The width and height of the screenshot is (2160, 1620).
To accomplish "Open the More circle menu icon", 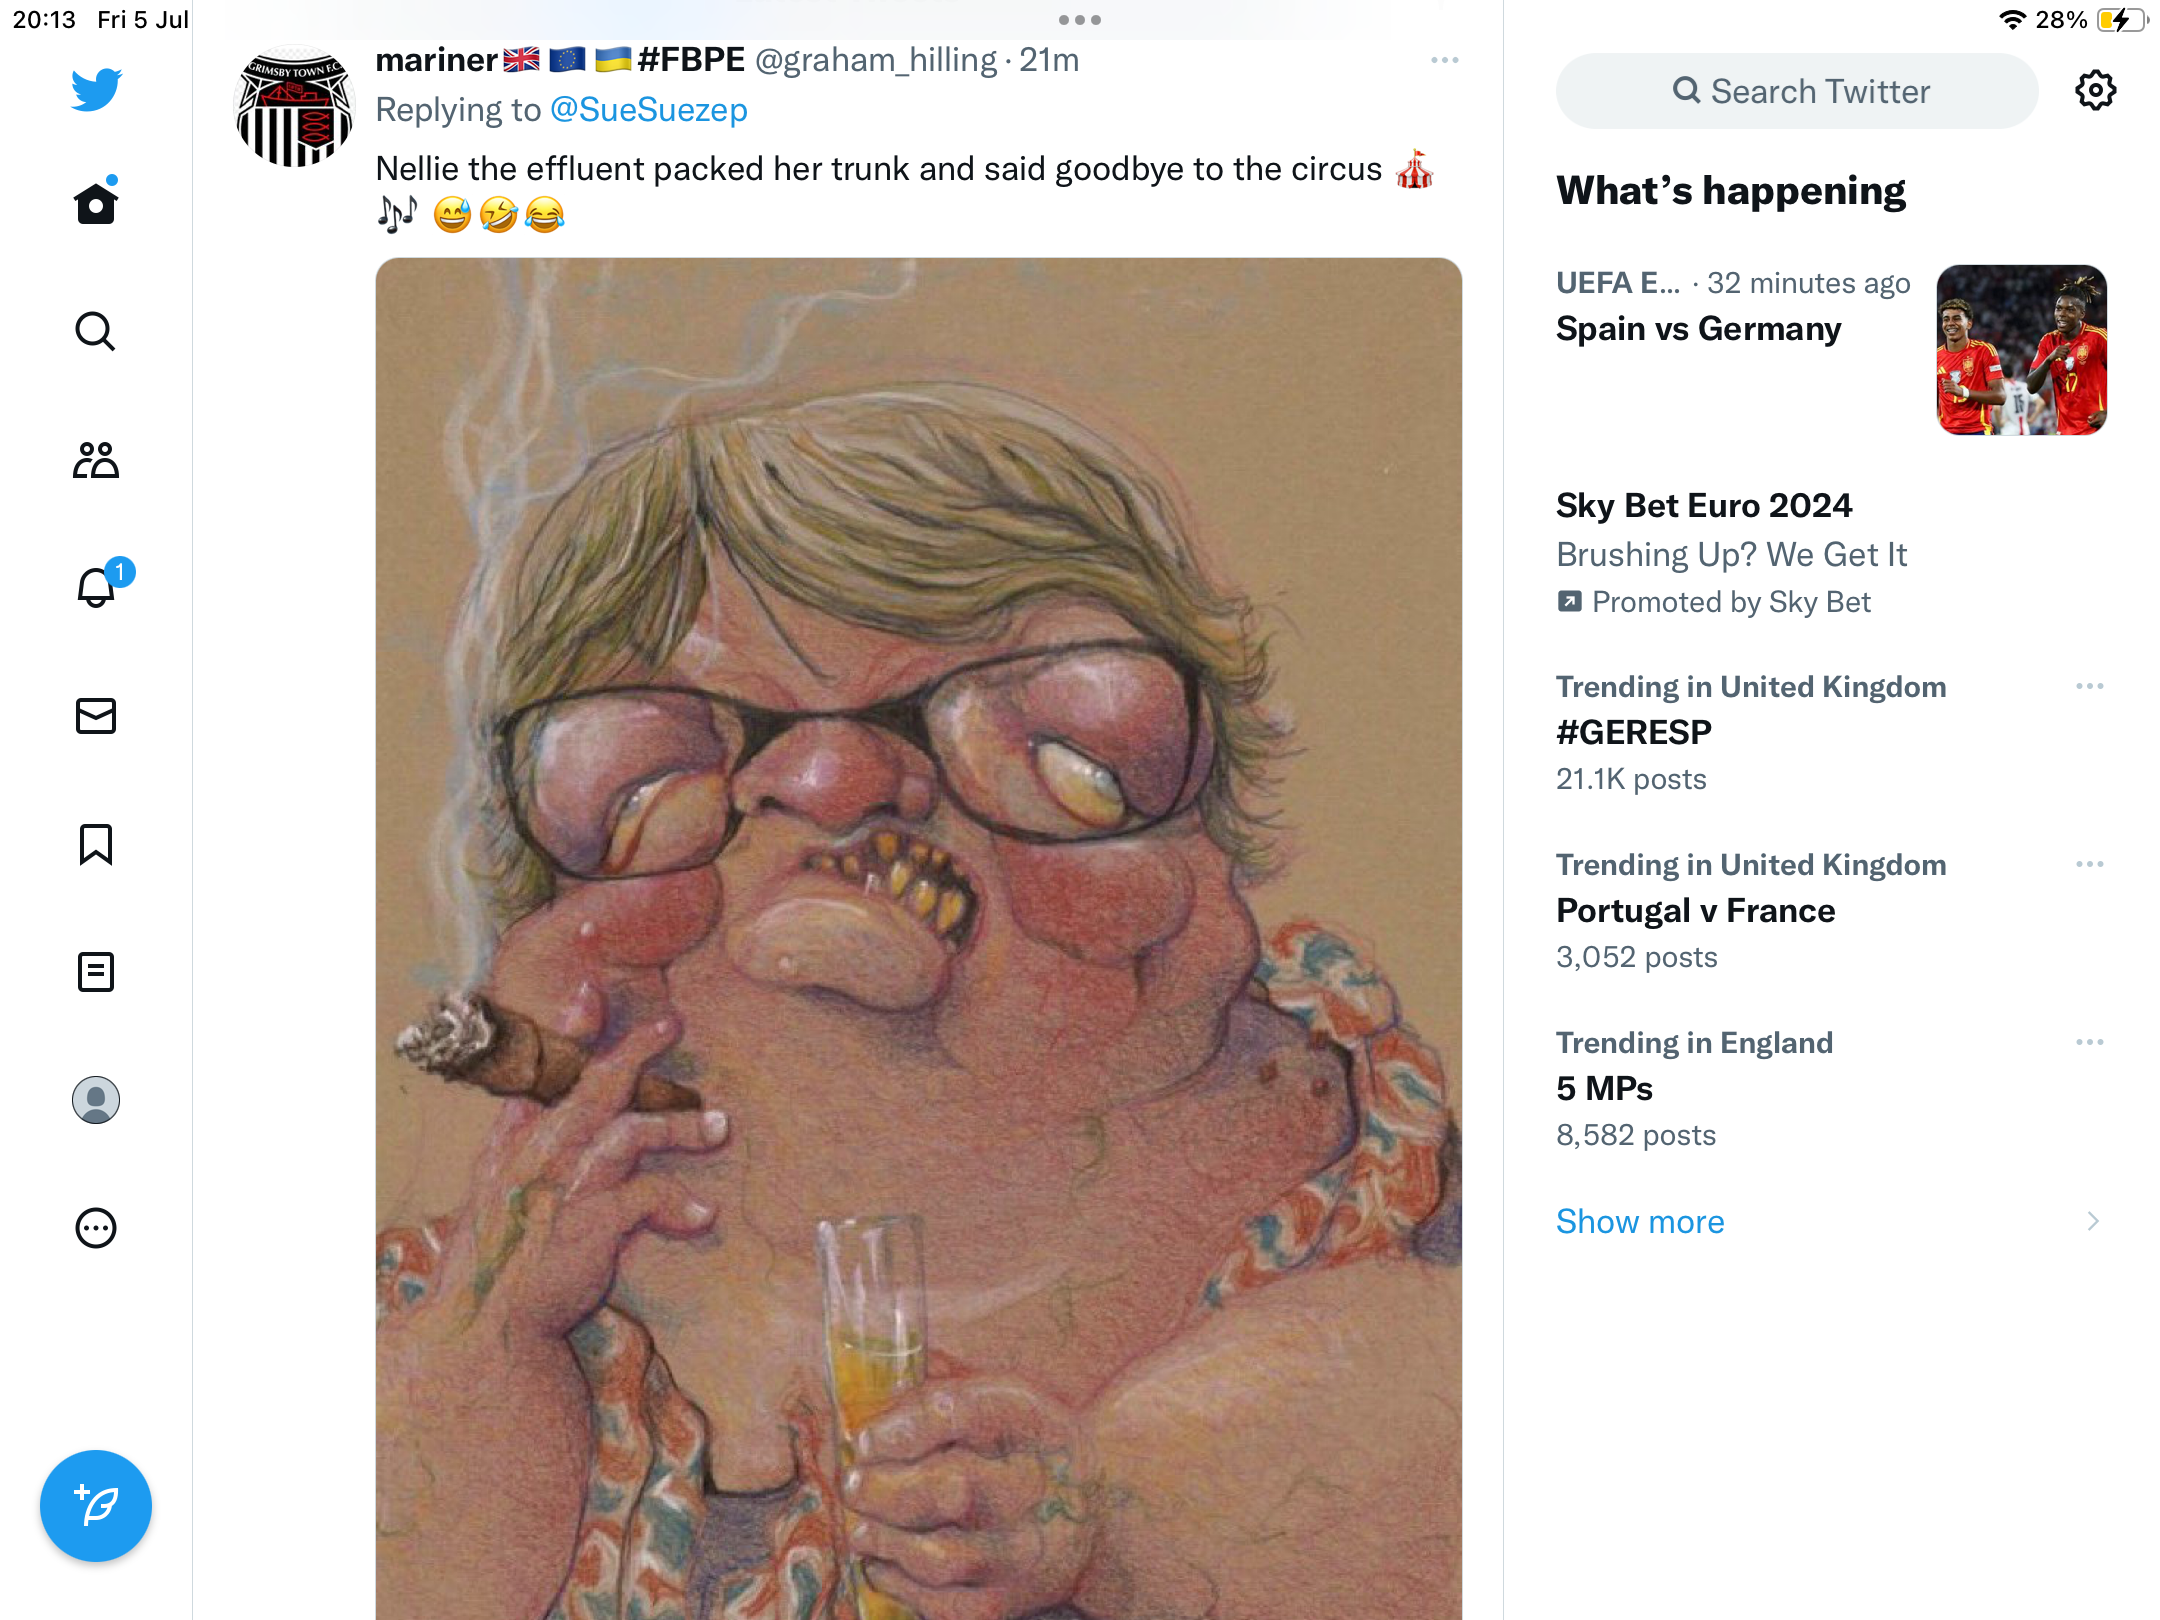I will (96, 1228).
